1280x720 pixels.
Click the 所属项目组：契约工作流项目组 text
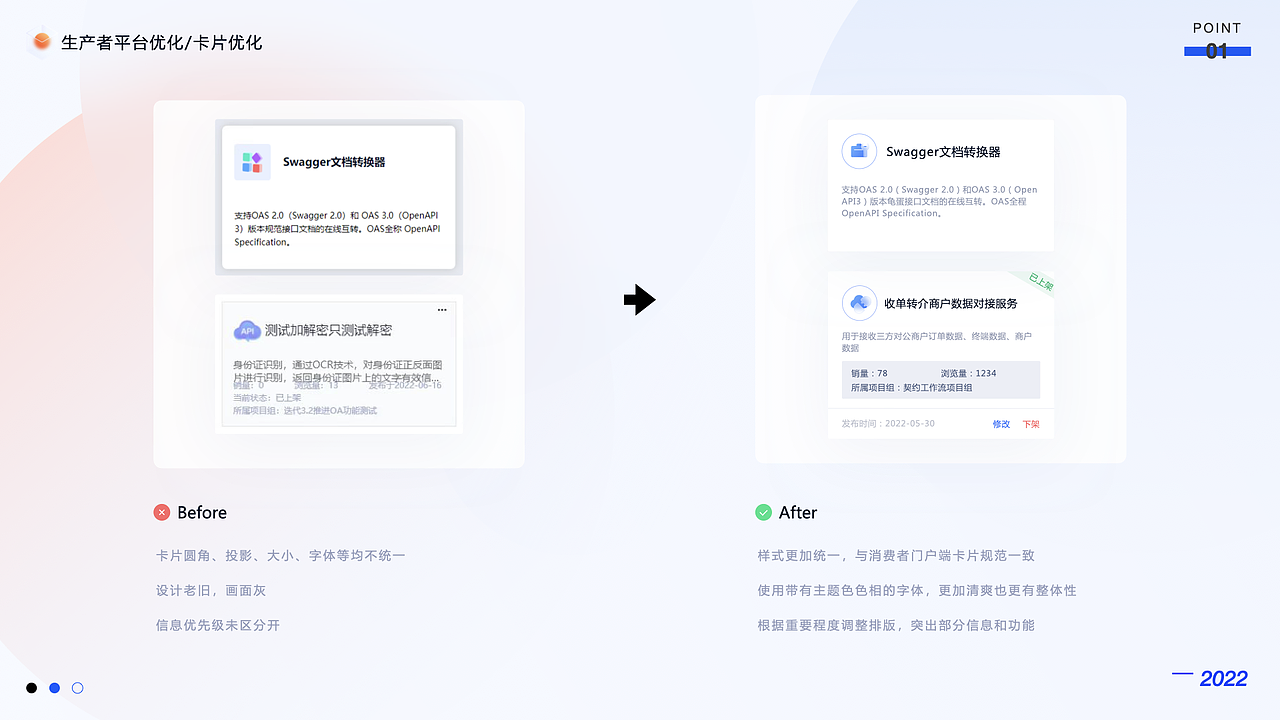(911, 387)
